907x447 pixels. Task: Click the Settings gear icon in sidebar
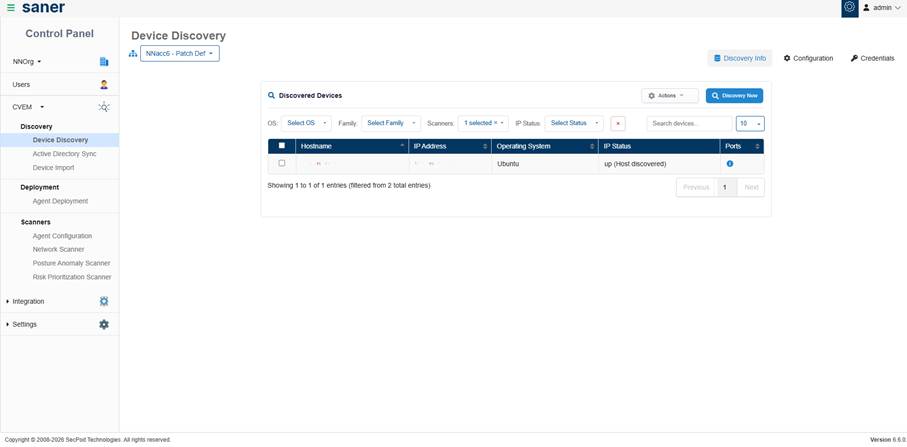pos(104,324)
